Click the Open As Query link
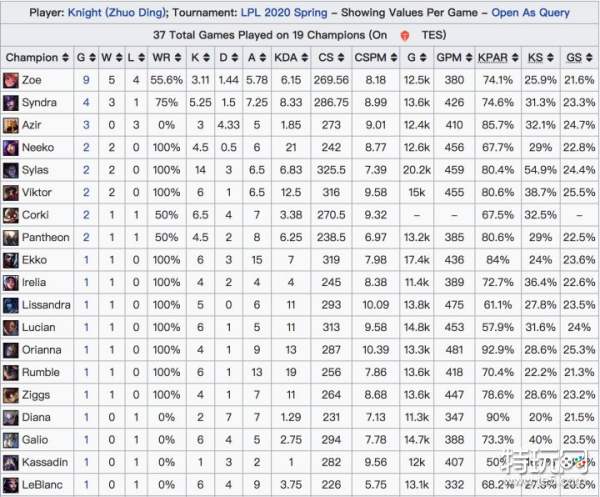600x497 pixels. coord(530,13)
